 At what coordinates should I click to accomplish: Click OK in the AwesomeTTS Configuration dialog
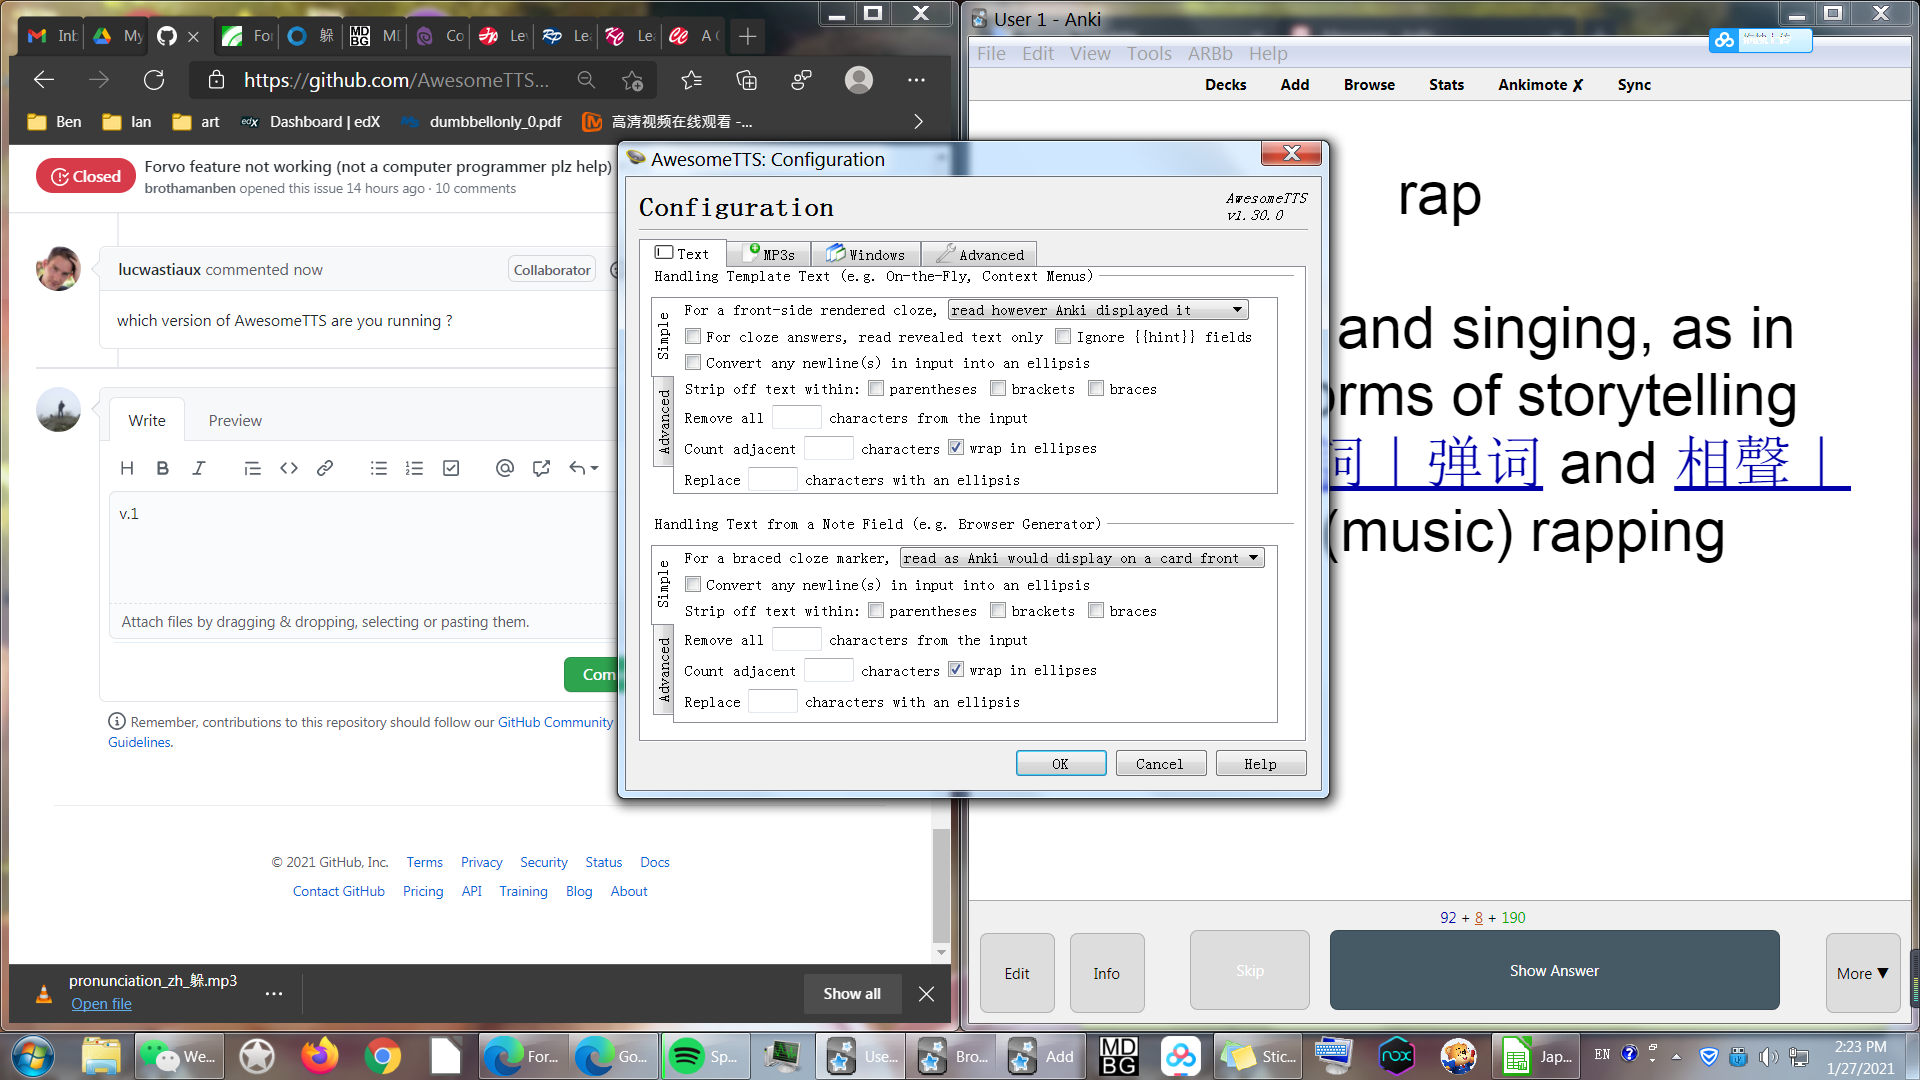coord(1060,764)
